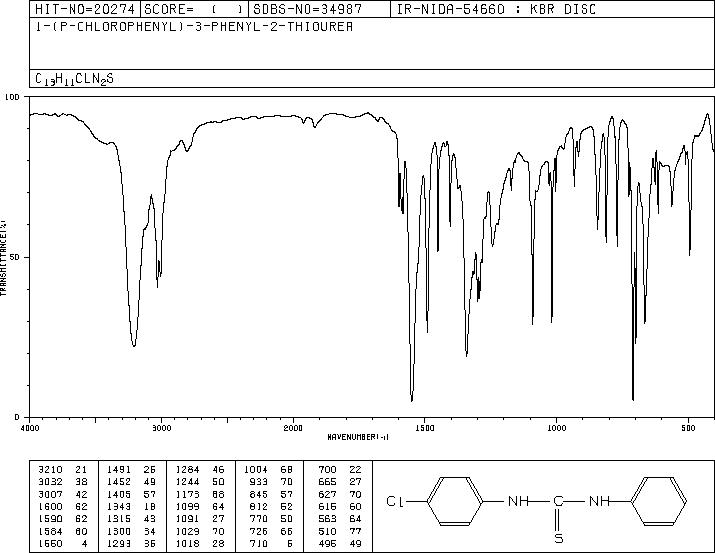
Task: Select peak table value 616
Action: tap(327, 506)
